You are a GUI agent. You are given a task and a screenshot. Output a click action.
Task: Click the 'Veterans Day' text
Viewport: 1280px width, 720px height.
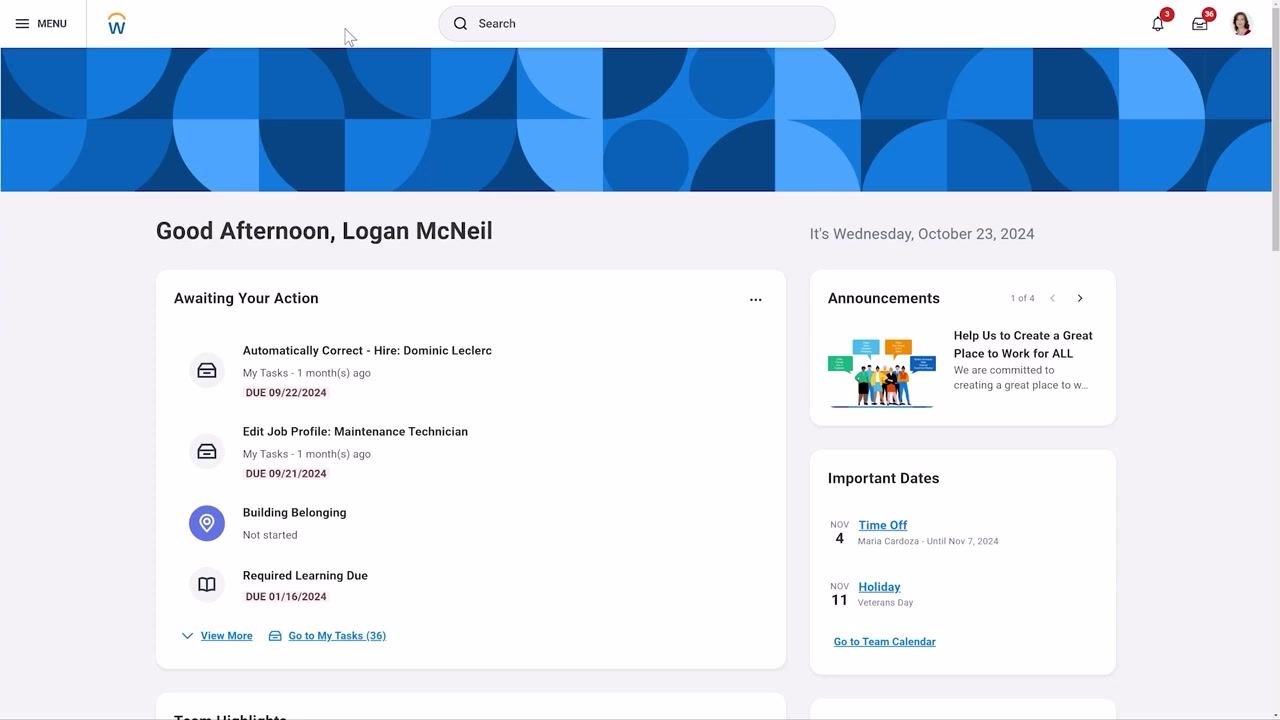click(x=885, y=603)
